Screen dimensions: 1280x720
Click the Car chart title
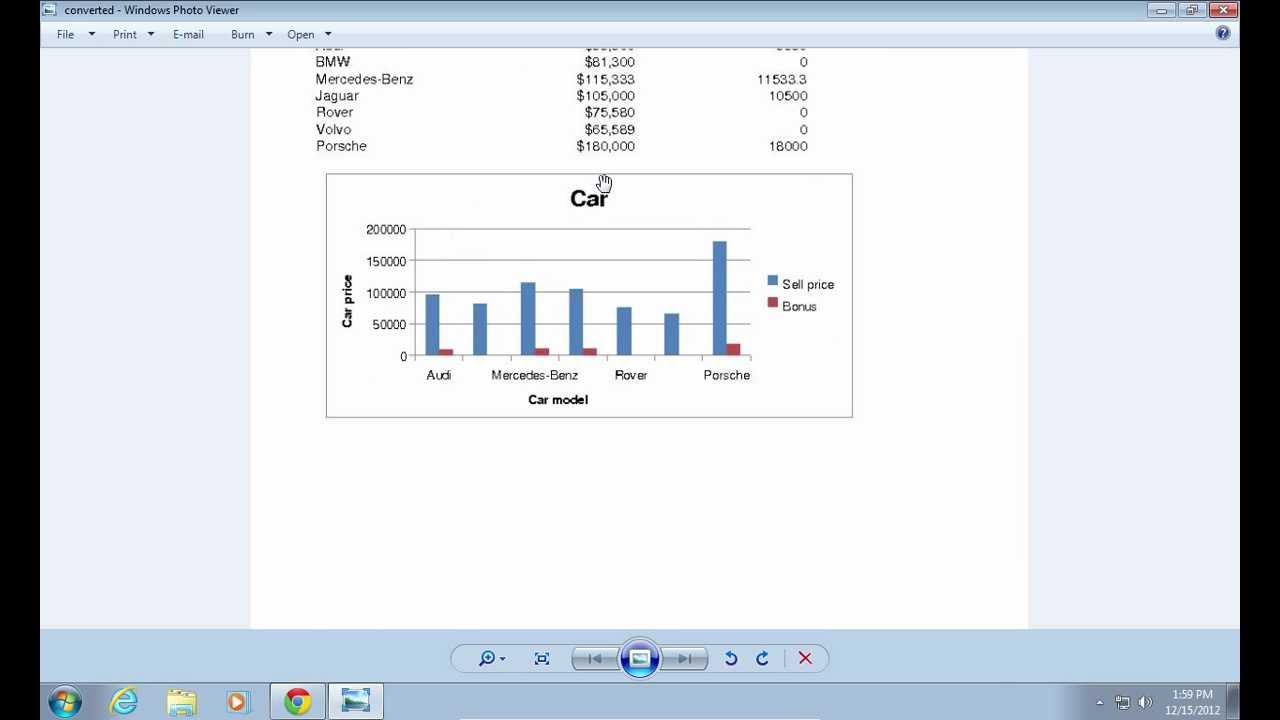click(589, 198)
